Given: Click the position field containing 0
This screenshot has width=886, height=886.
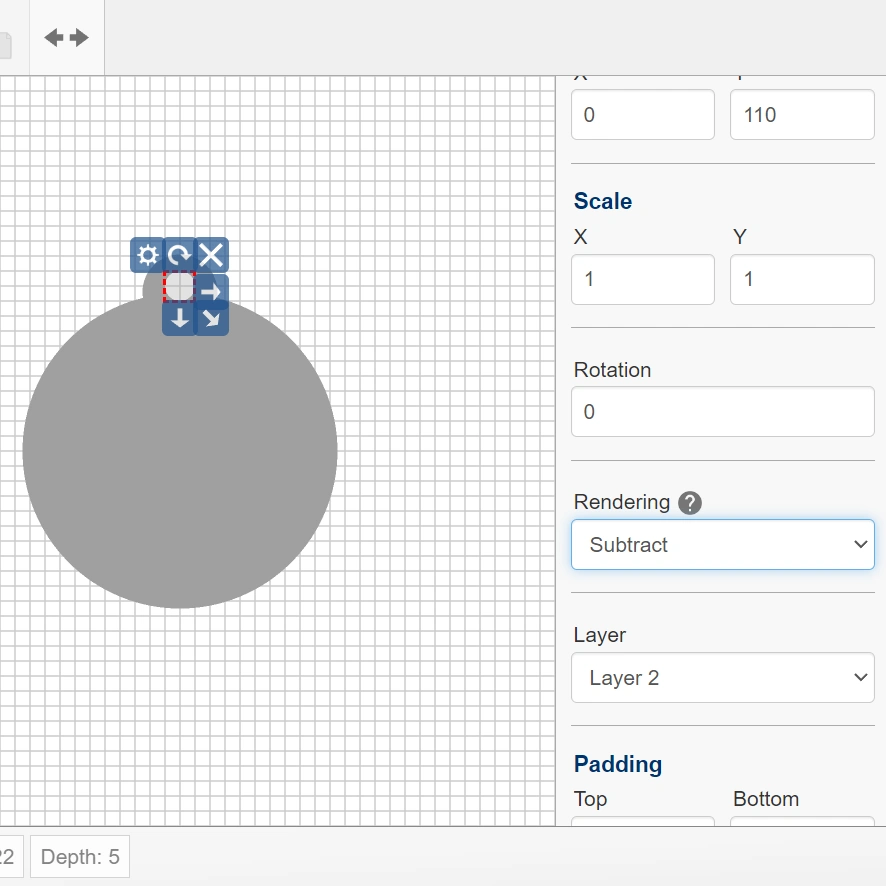Looking at the screenshot, I should [x=642, y=114].
